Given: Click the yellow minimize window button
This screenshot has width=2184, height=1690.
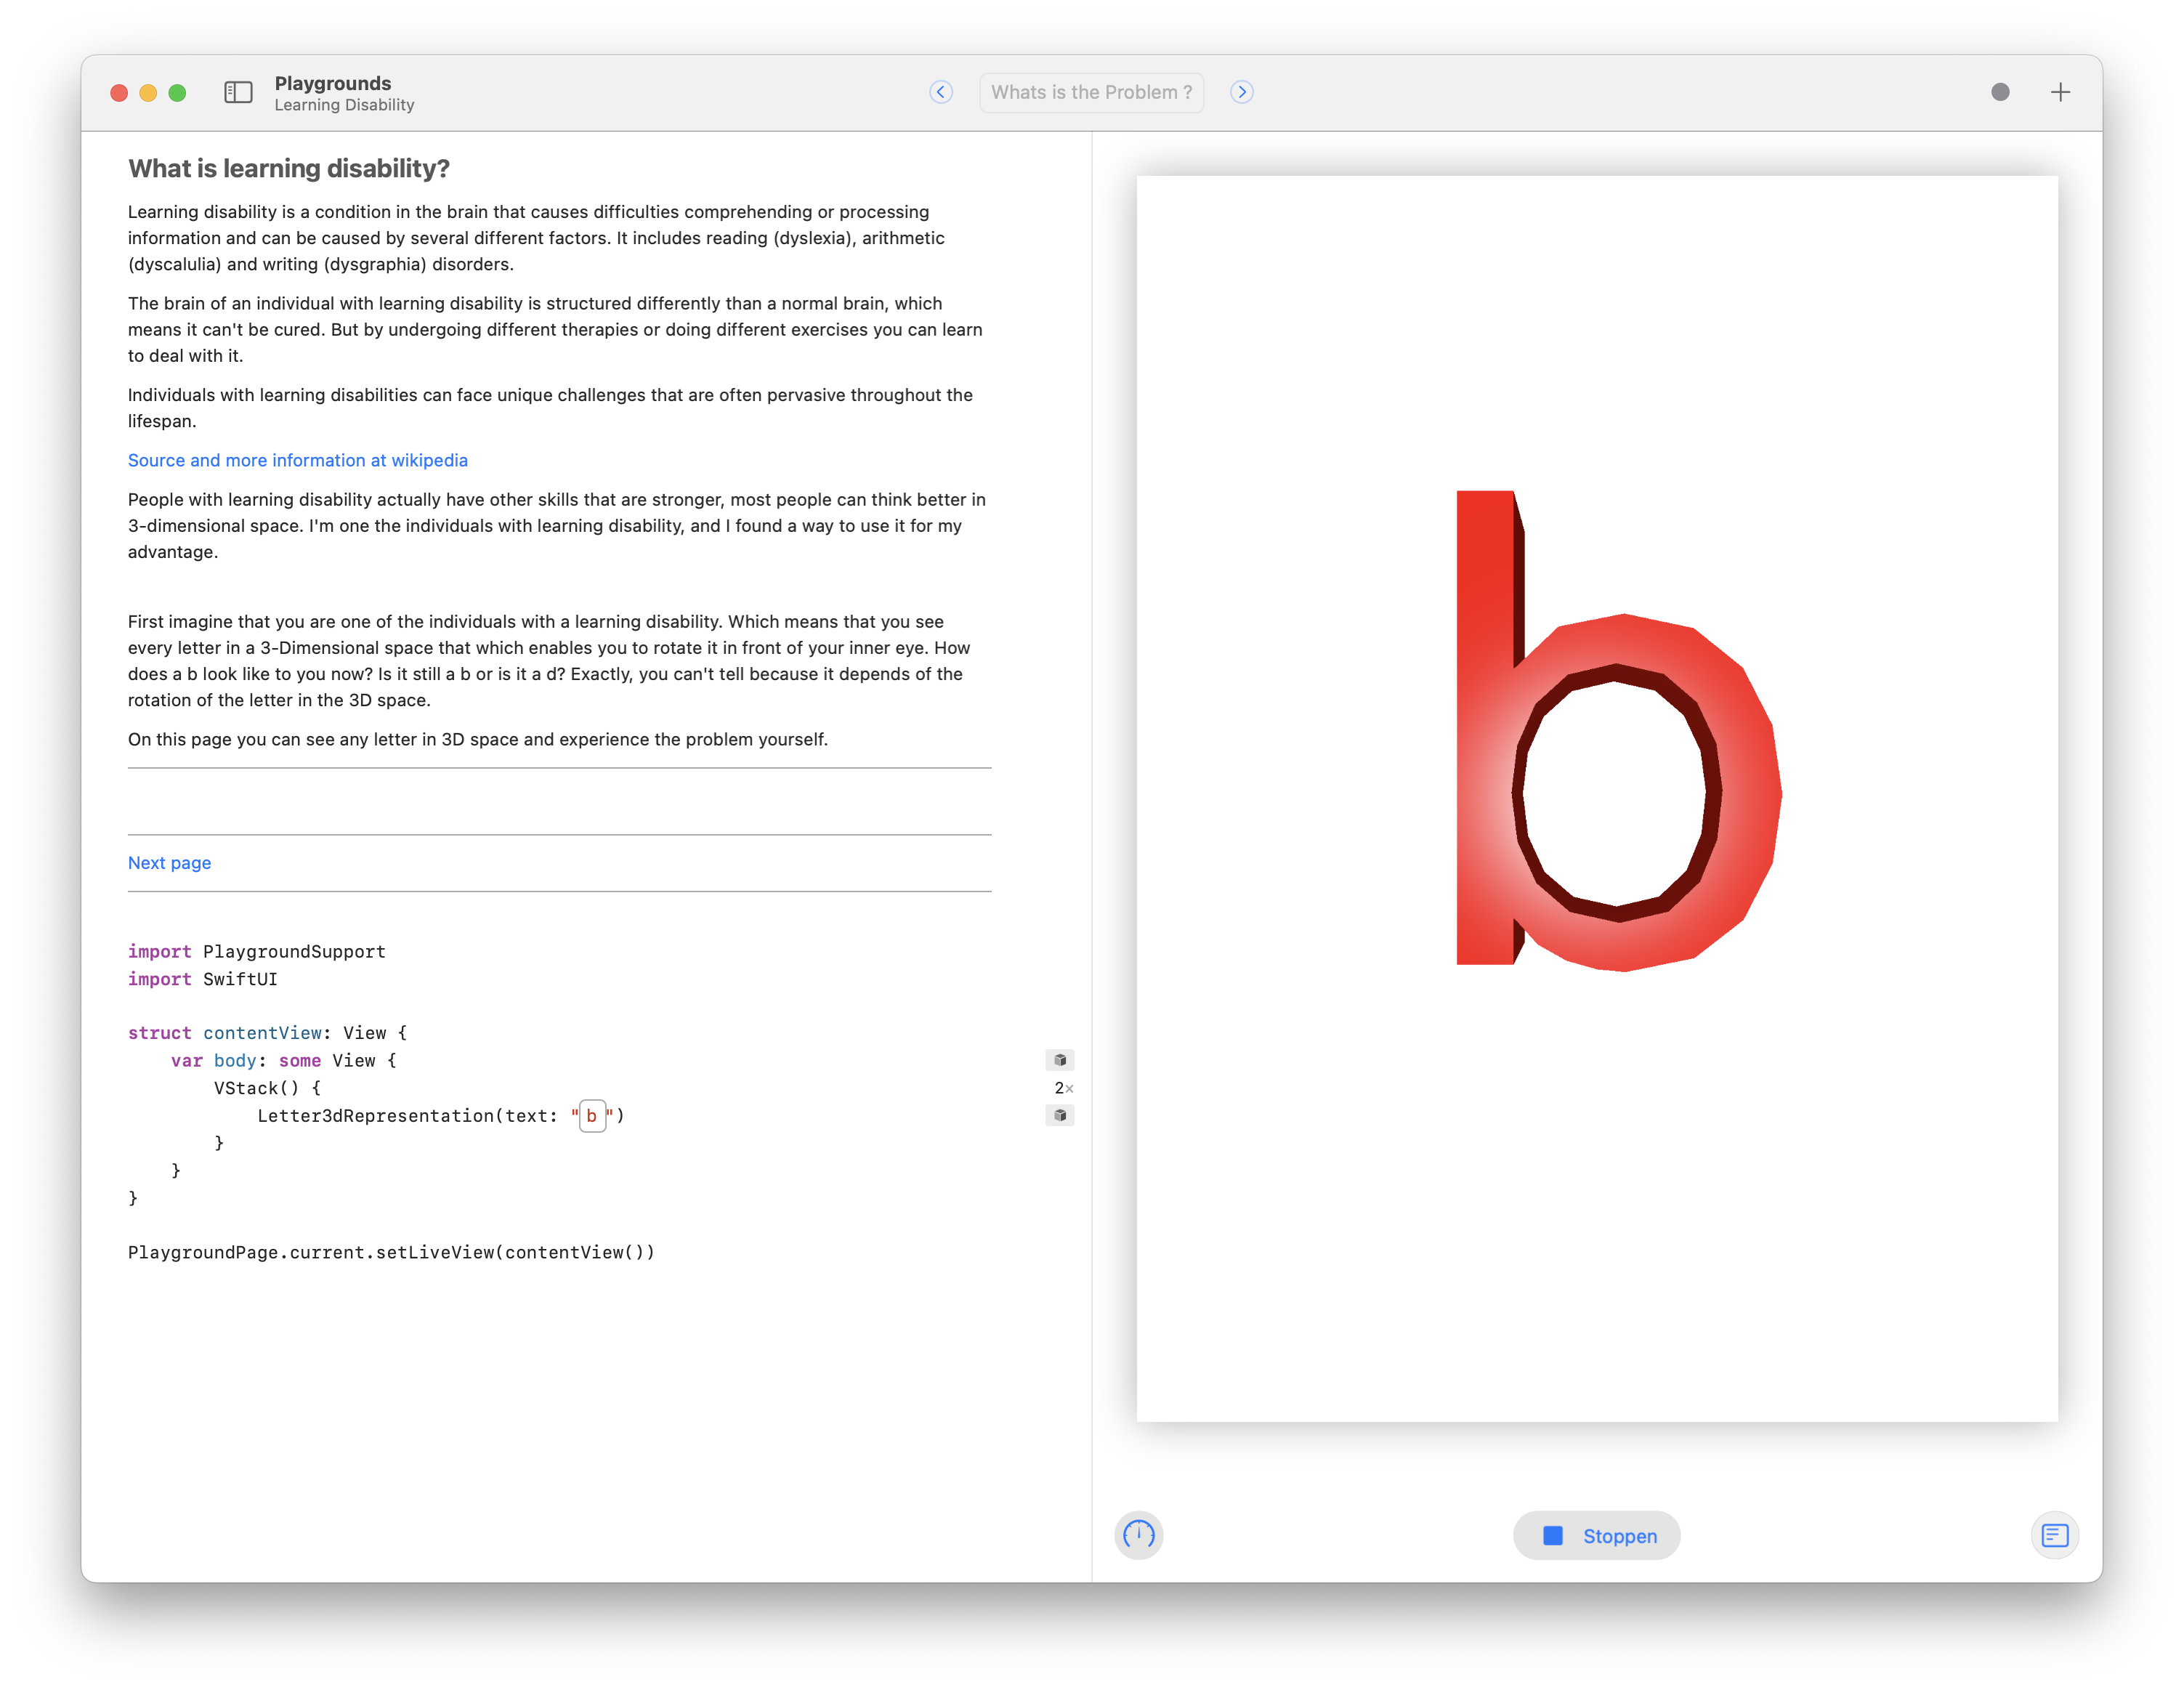Looking at the screenshot, I should (x=148, y=93).
